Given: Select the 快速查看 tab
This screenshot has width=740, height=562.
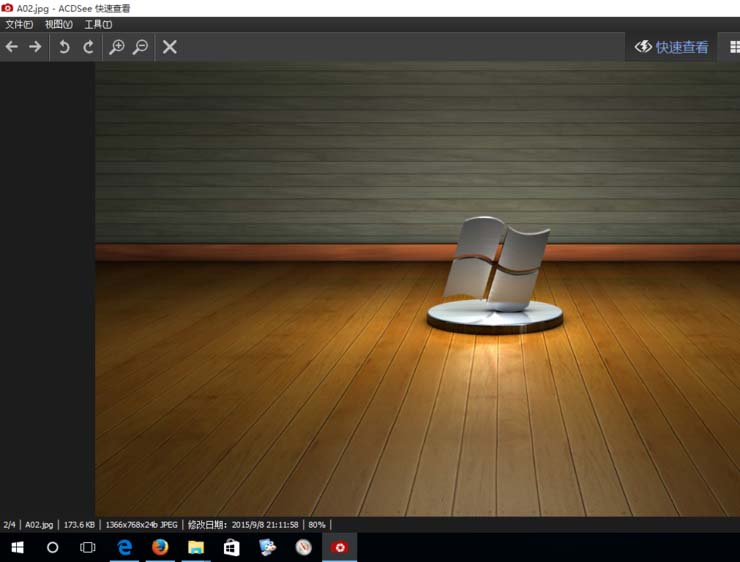Looking at the screenshot, I should [672, 47].
